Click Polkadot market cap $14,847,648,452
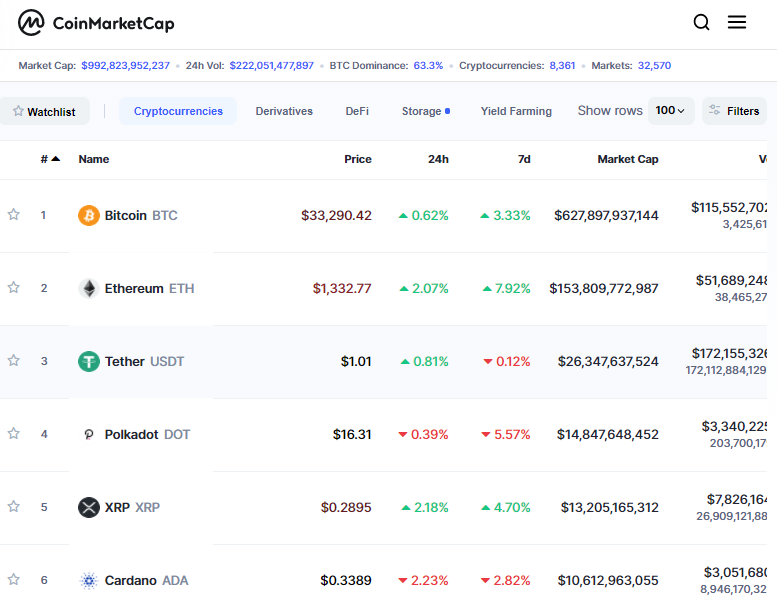The width and height of the screenshot is (777, 613). coord(608,435)
